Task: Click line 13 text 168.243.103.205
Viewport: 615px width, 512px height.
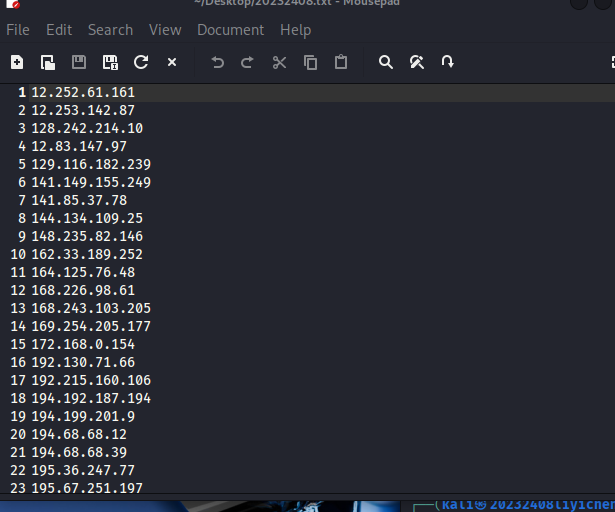Action: (x=91, y=308)
